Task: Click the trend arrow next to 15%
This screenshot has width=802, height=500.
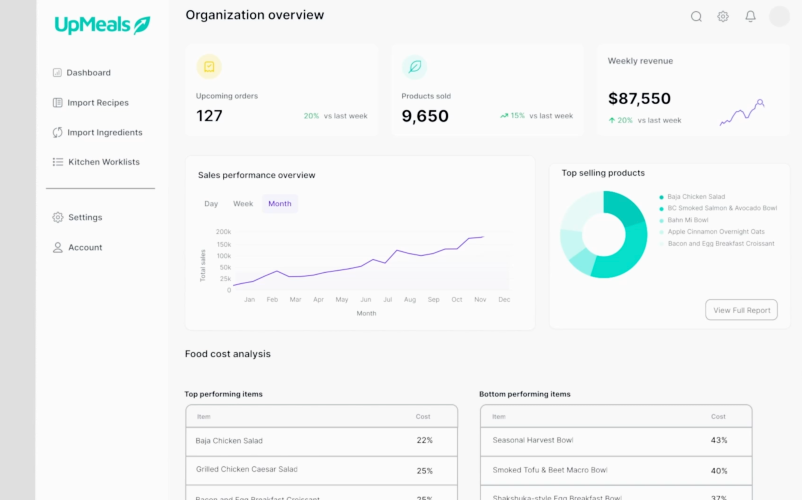Action: coord(504,116)
